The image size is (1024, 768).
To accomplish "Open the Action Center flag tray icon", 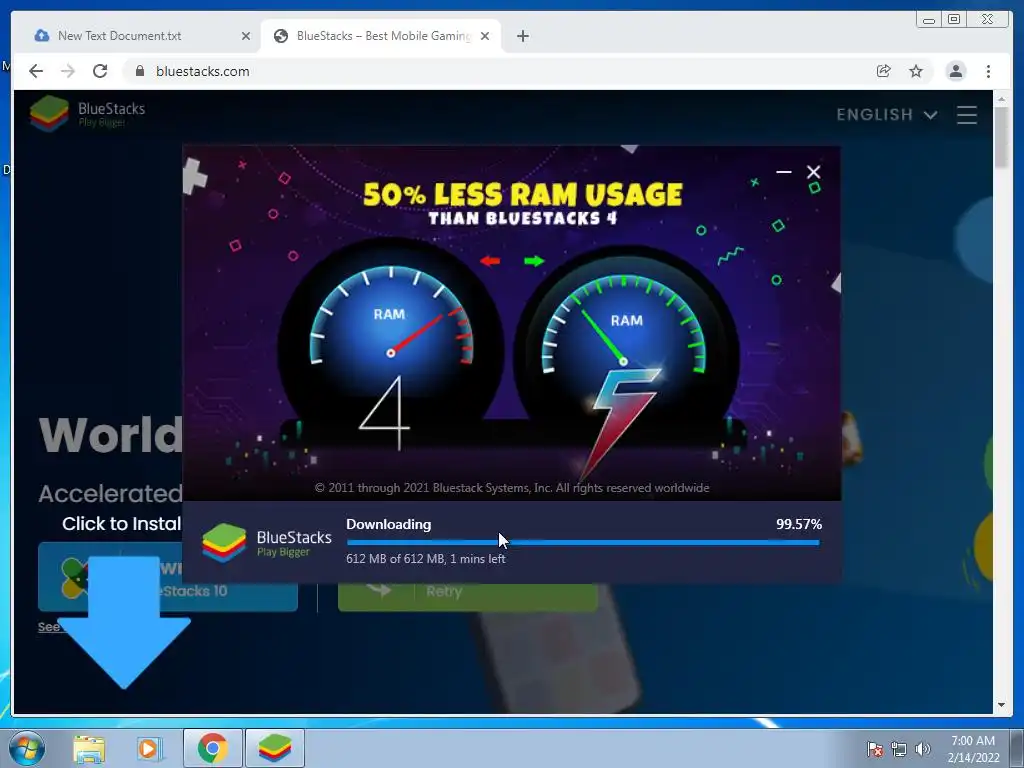I will (x=874, y=749).
